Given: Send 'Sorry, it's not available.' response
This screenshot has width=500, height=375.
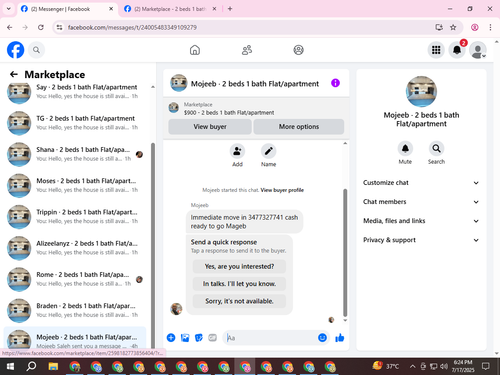Looking at the screenshot, I should [x=239, y=301].
